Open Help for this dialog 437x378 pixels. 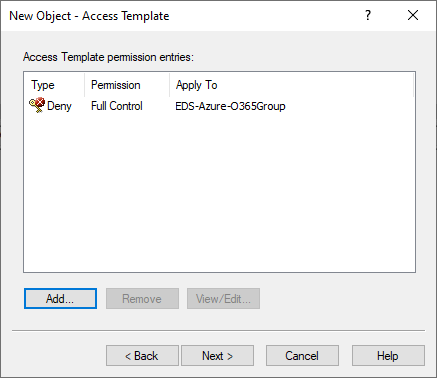click(388, 356)
